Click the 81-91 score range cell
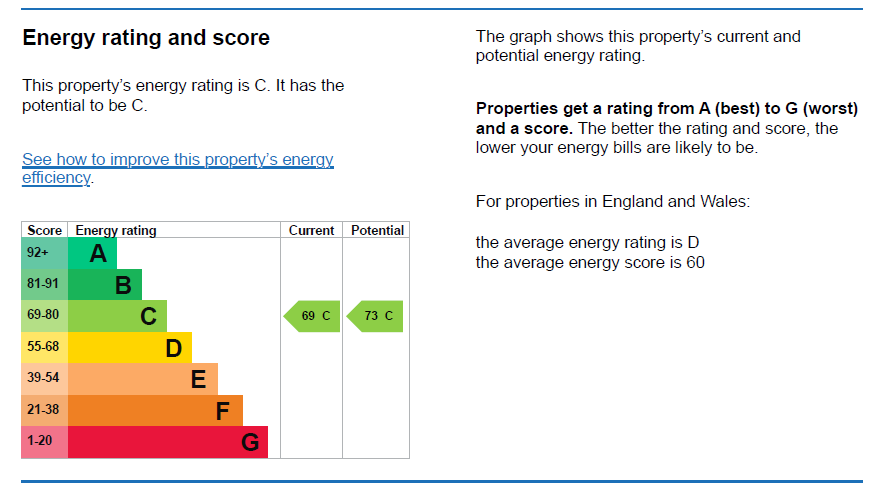 click(44, 285)
